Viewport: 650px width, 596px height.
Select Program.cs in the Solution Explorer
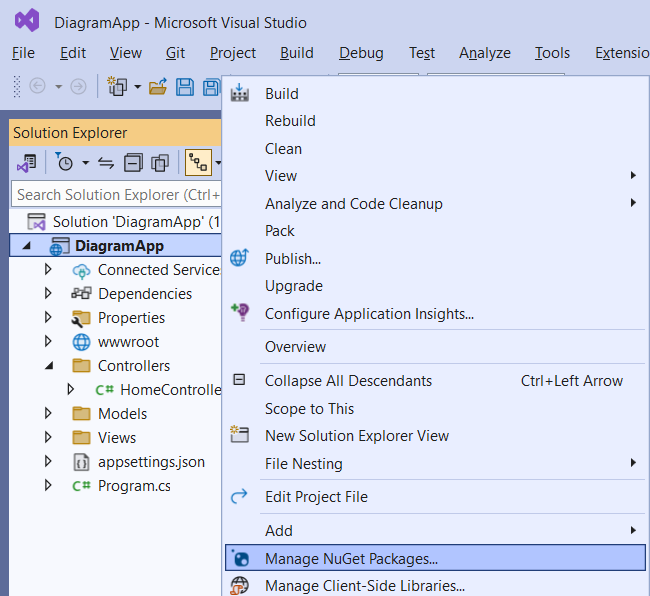click(134, 486)
